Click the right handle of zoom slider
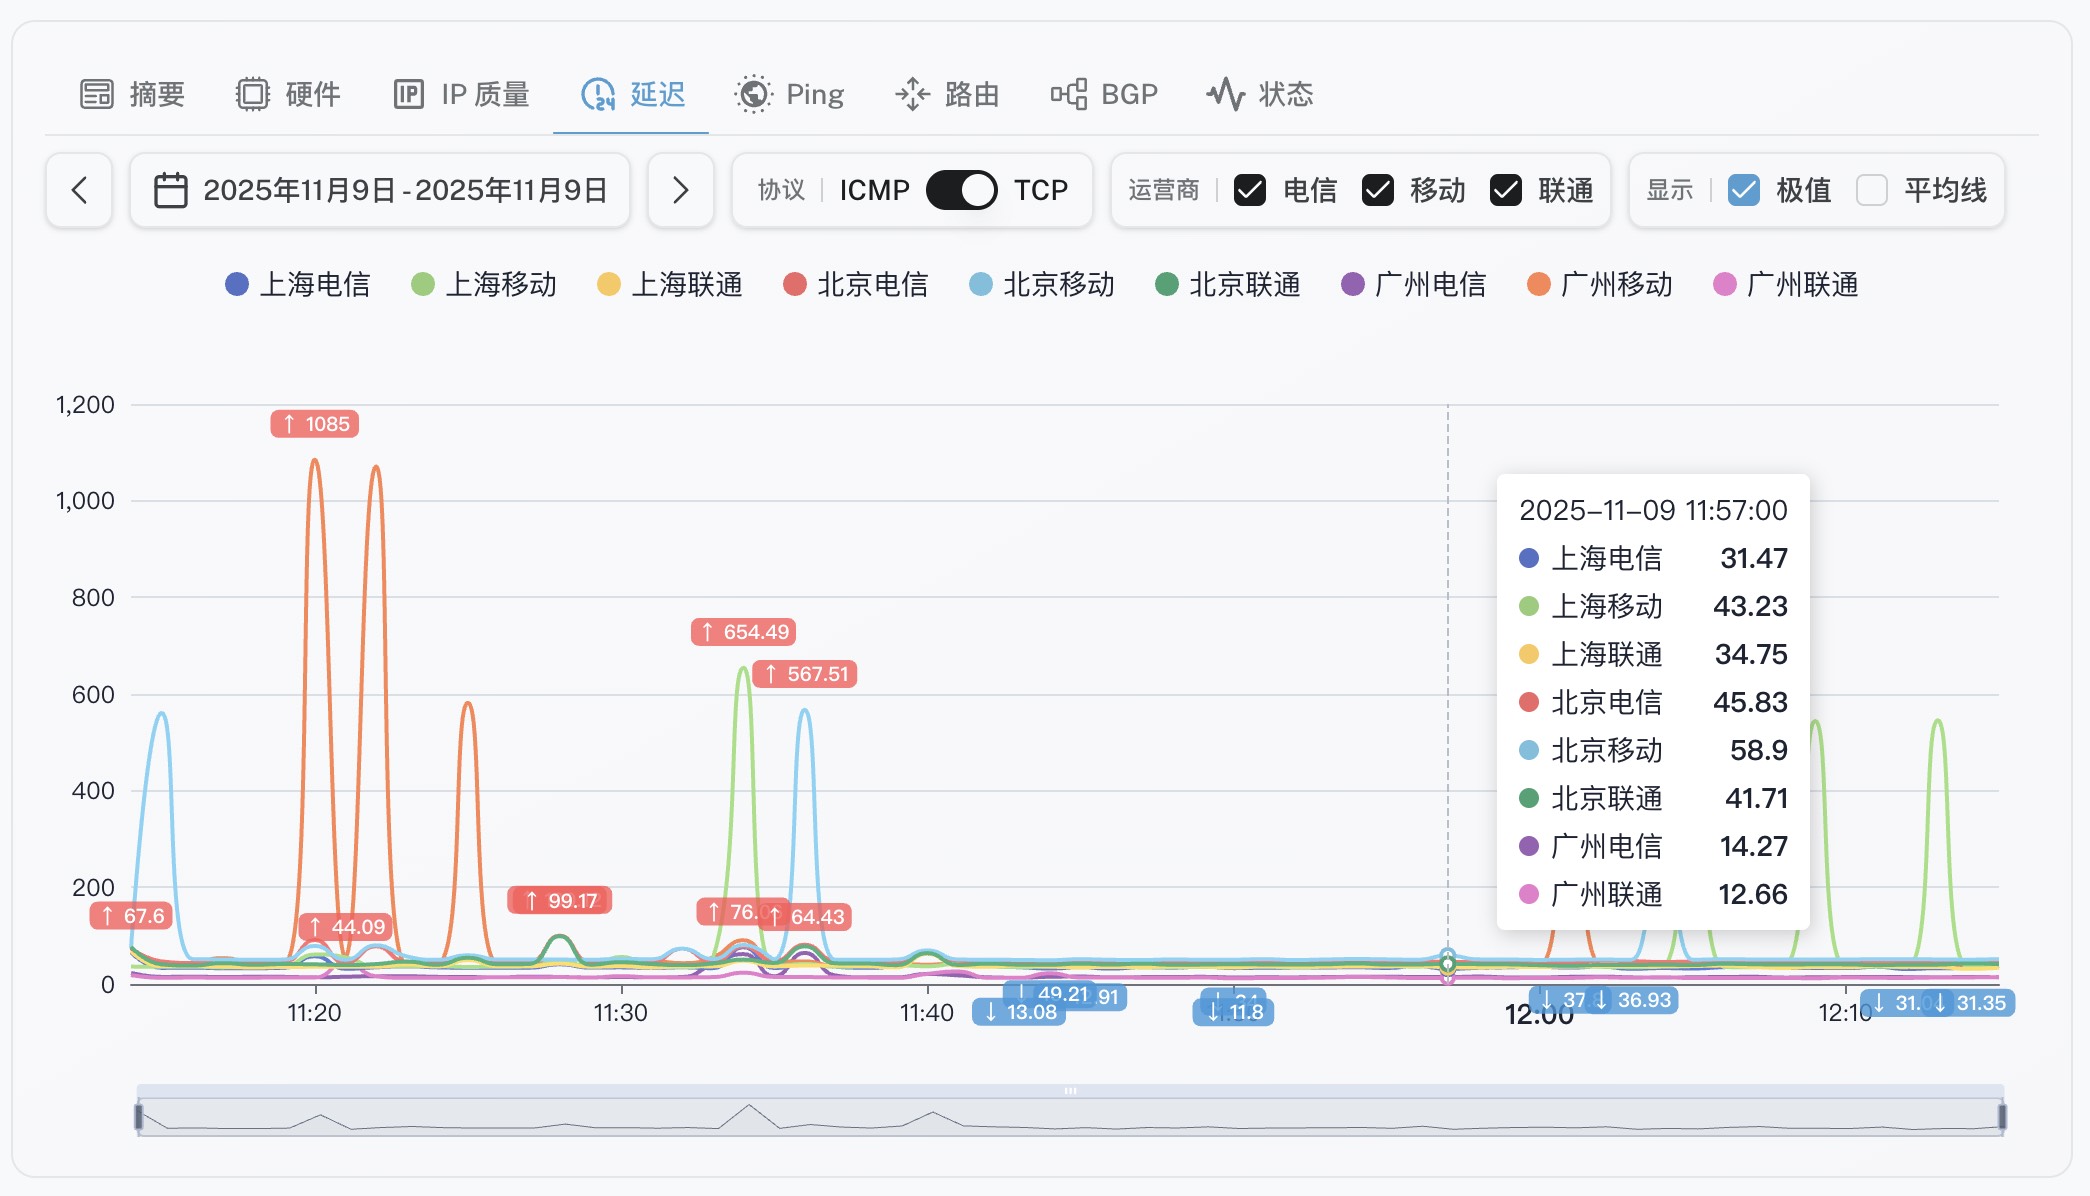Screen dimensions: 2090x1196 [x=2002, y=1116]
